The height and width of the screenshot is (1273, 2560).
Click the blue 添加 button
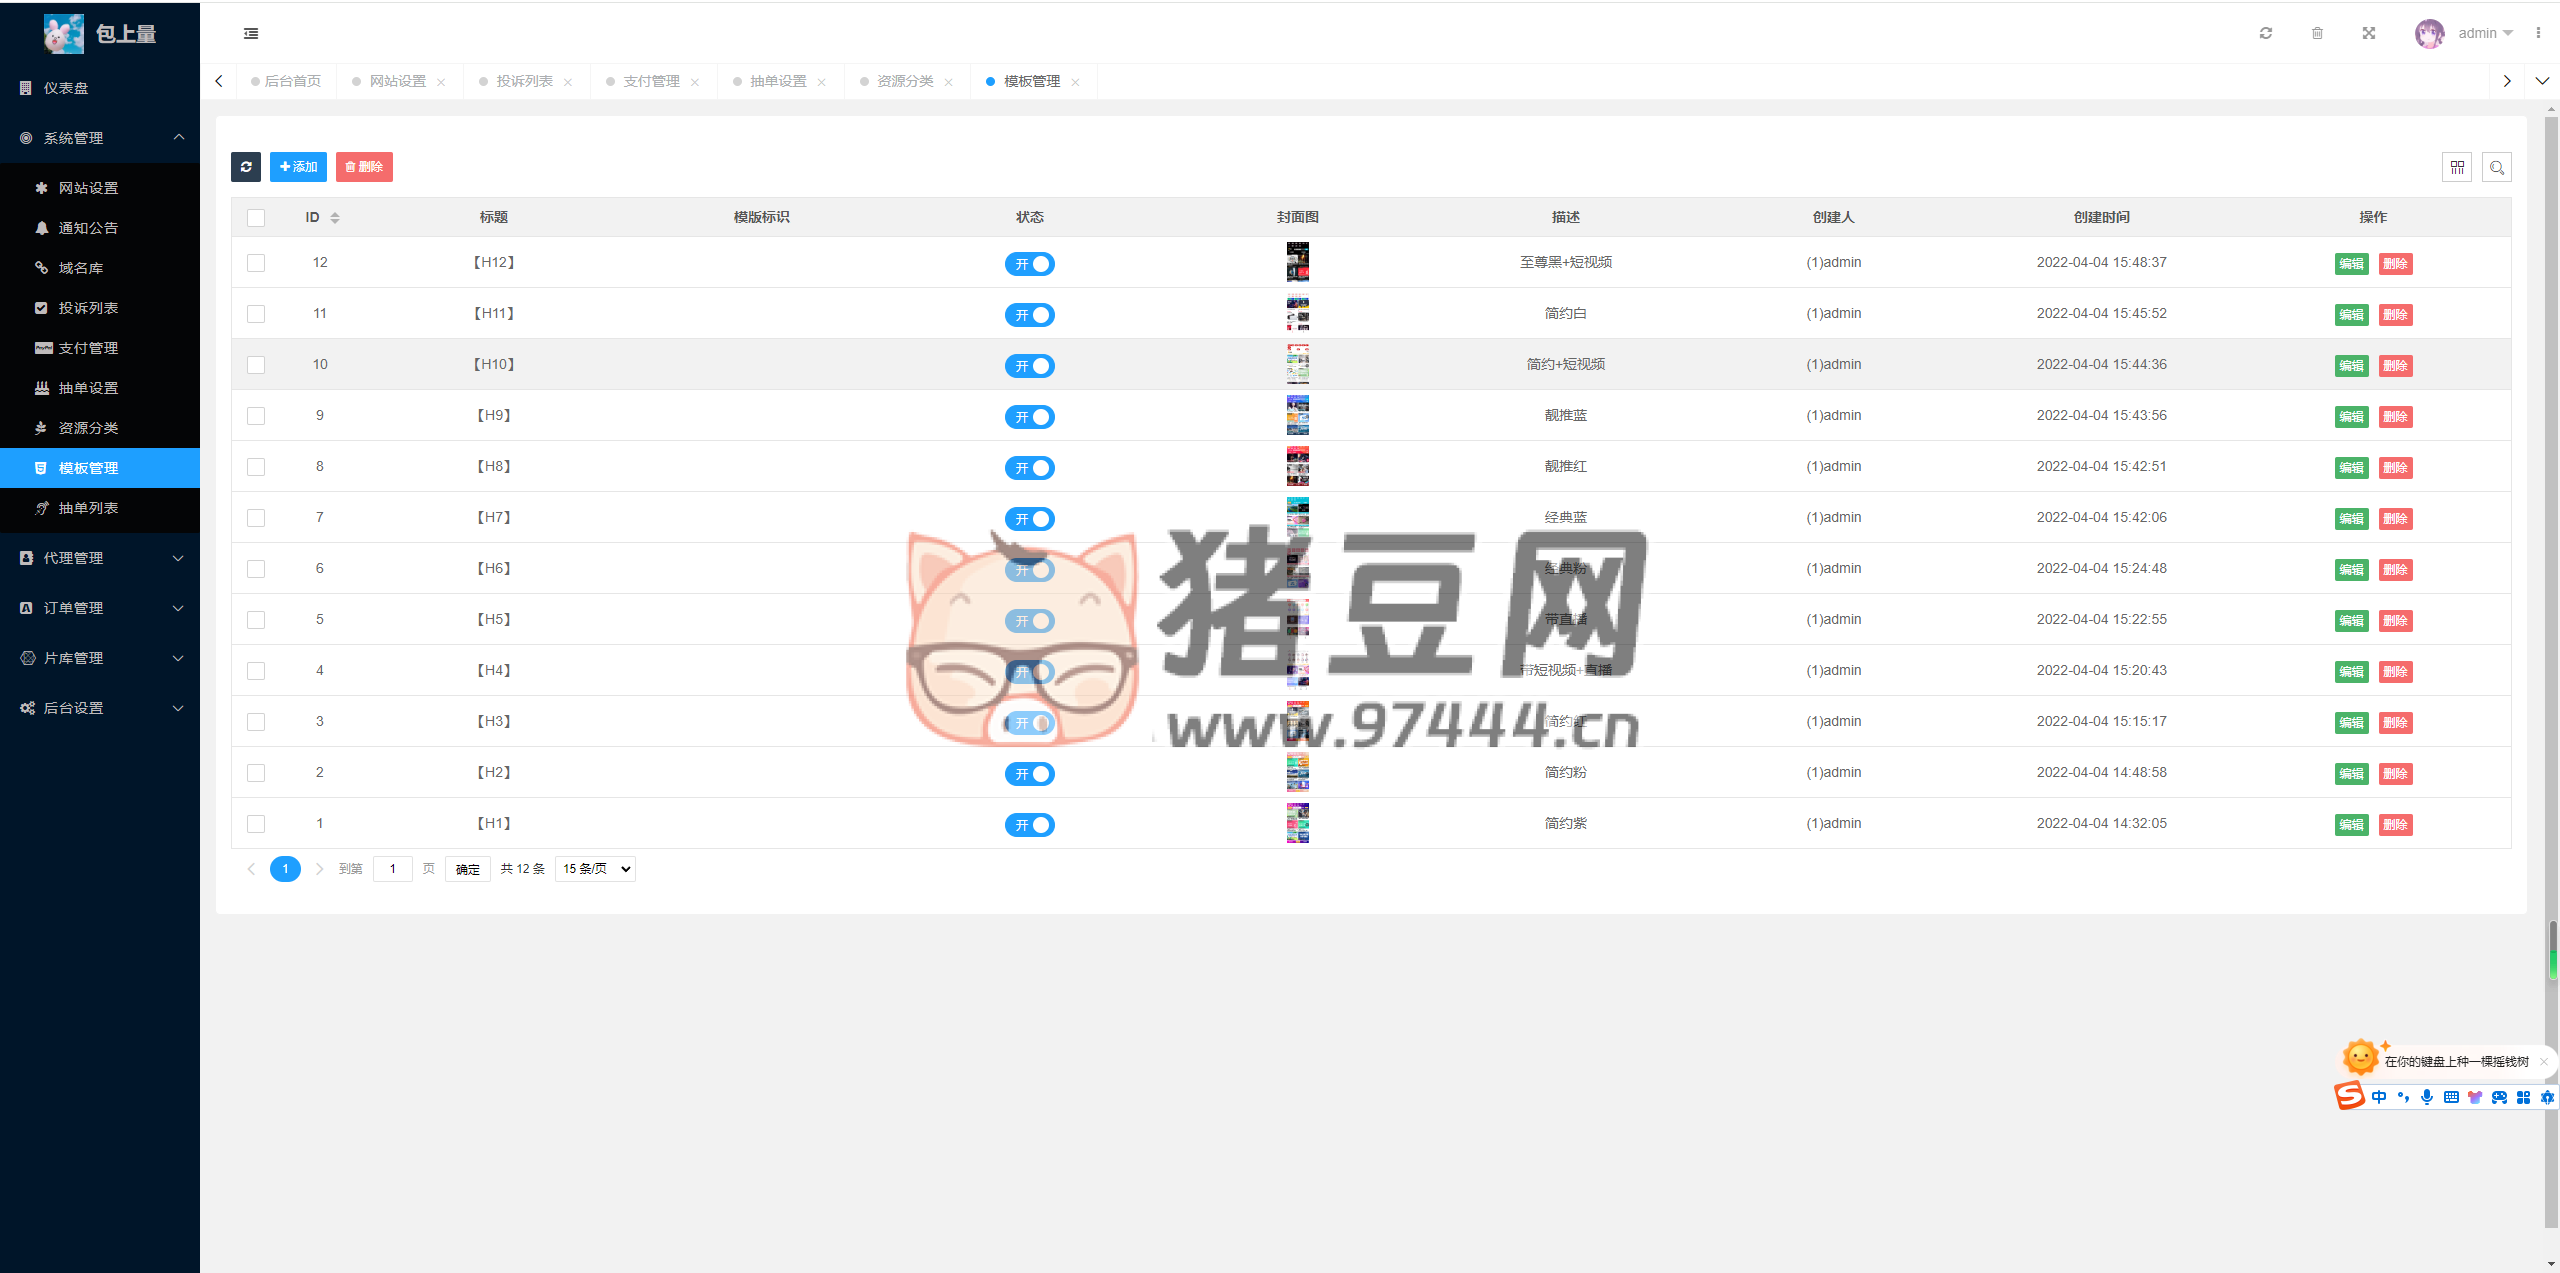point(298,167)
